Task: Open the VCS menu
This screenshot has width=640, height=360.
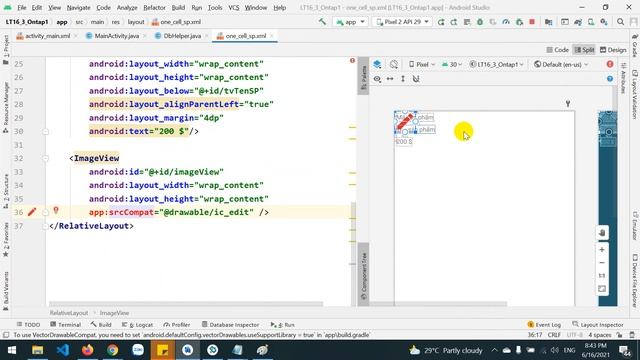Action: (x=233, y=7)
